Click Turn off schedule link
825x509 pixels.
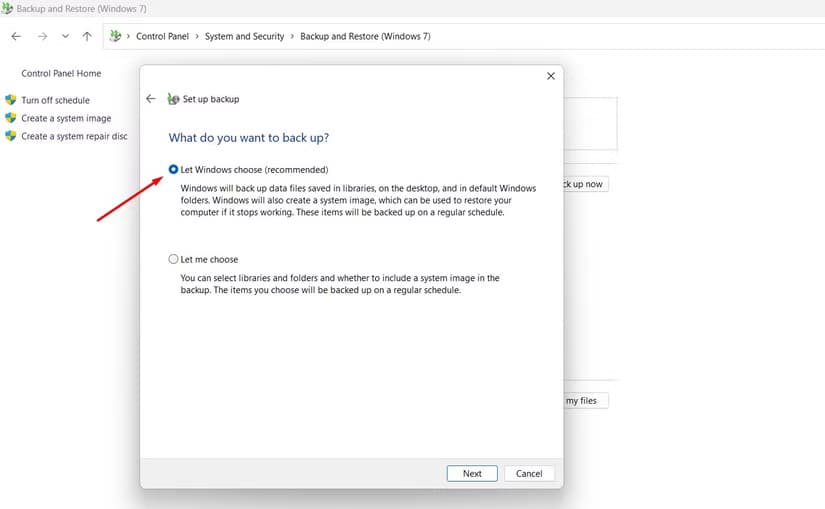tap(55, 100)
